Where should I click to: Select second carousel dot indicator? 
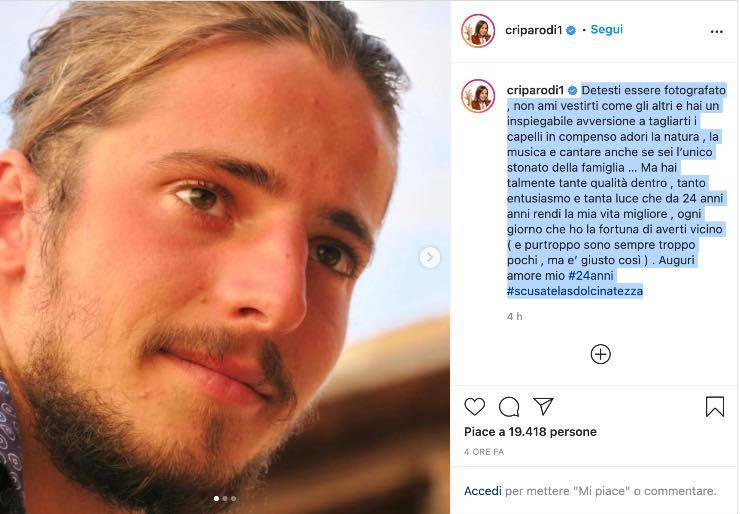(x=225, y=498)
